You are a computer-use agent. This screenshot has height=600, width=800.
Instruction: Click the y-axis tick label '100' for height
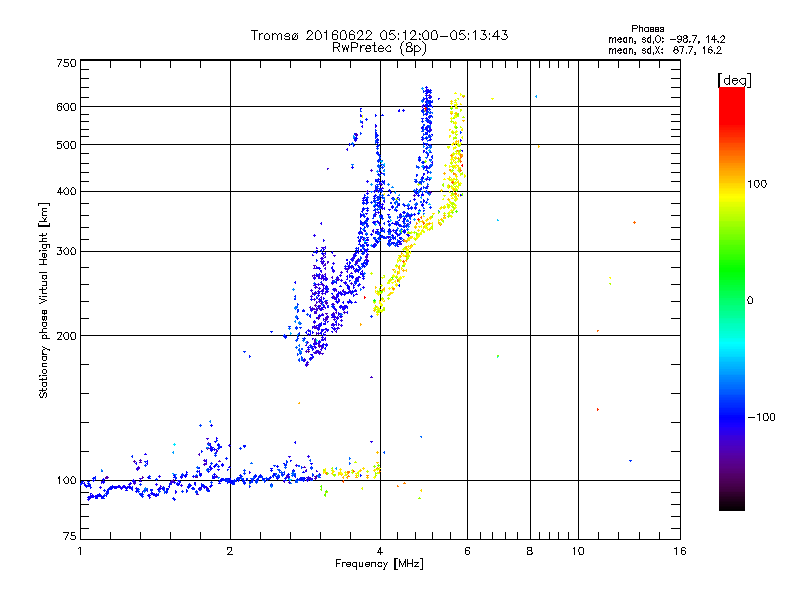pyautogui.click(x=66, y=481)
